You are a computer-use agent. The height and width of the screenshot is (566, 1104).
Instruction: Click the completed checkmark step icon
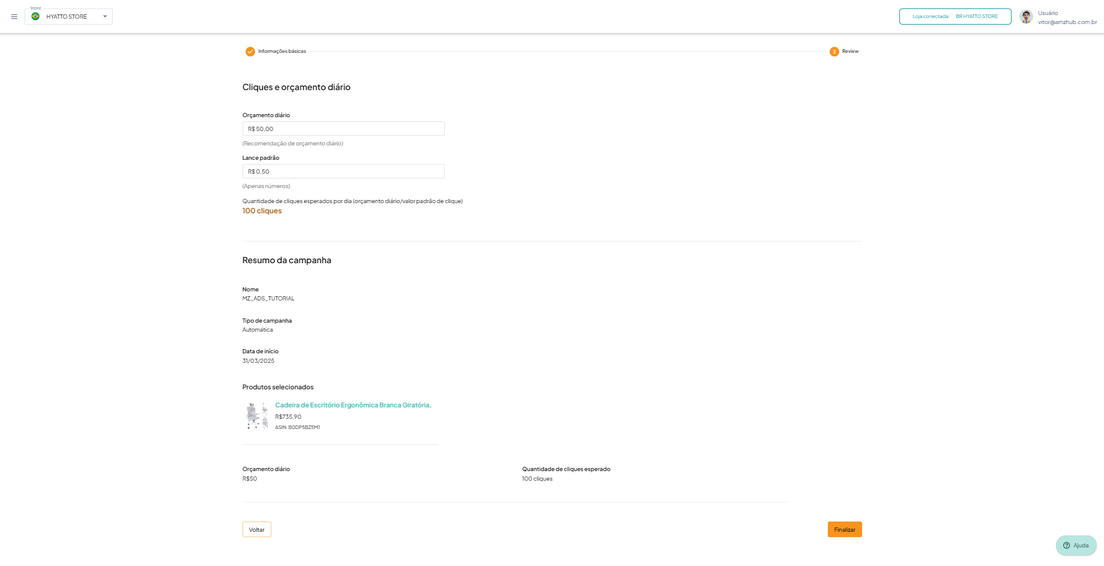point(250,52)
